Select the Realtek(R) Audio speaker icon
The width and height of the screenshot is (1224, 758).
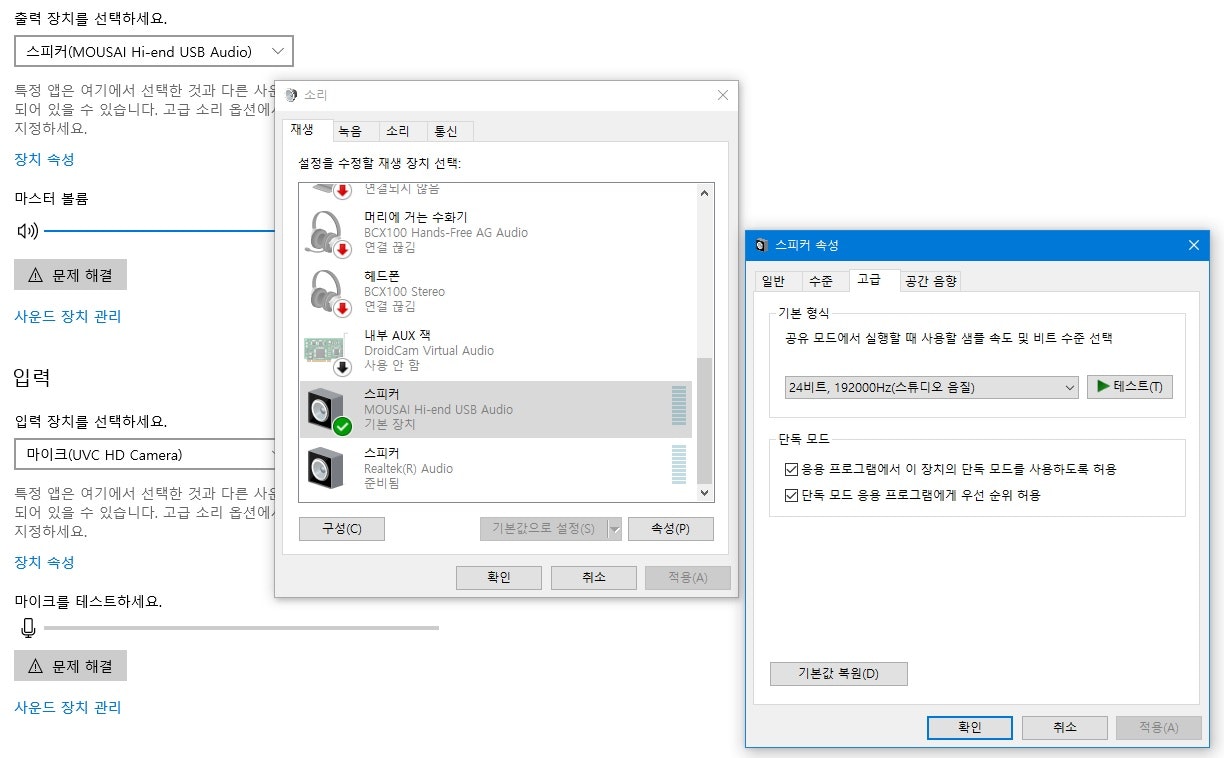[x=326, y=467]
